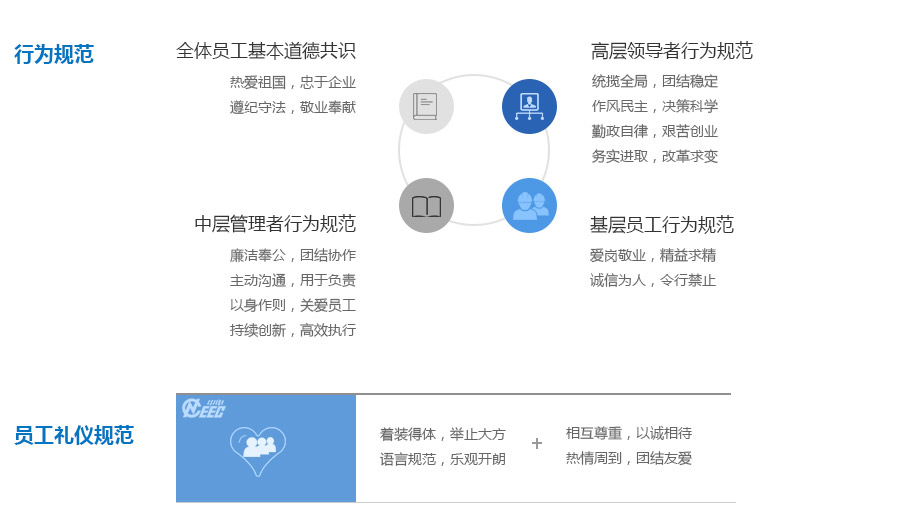Click the plus sign between etiquette texts

(537, 443)
